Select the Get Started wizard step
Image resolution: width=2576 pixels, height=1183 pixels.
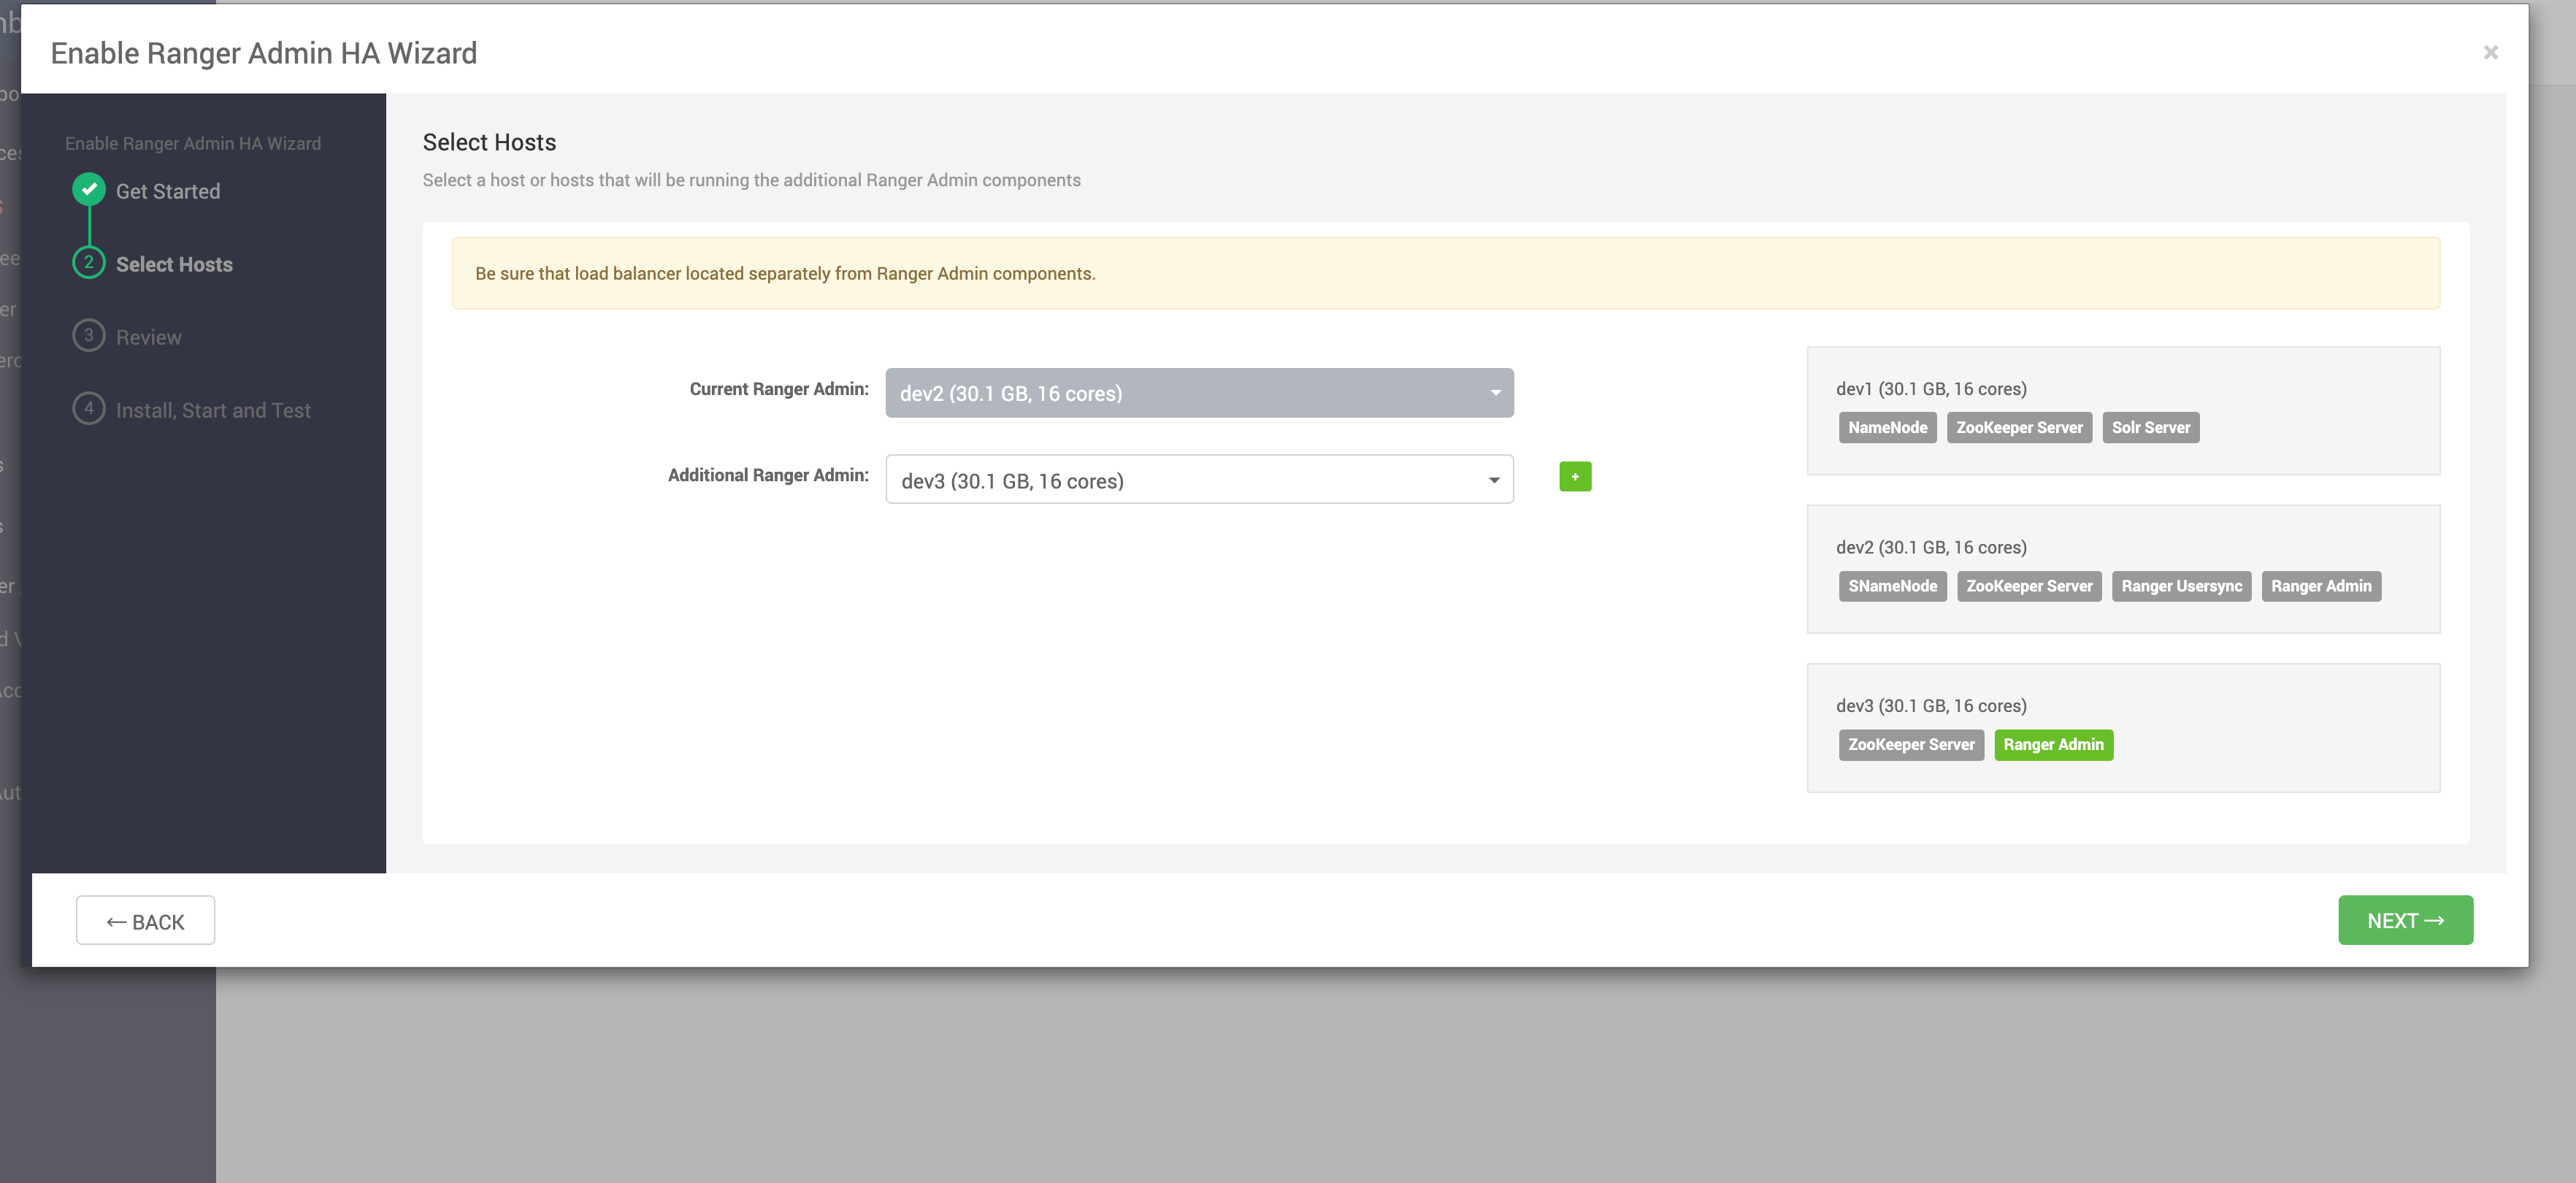coord(167,191)
